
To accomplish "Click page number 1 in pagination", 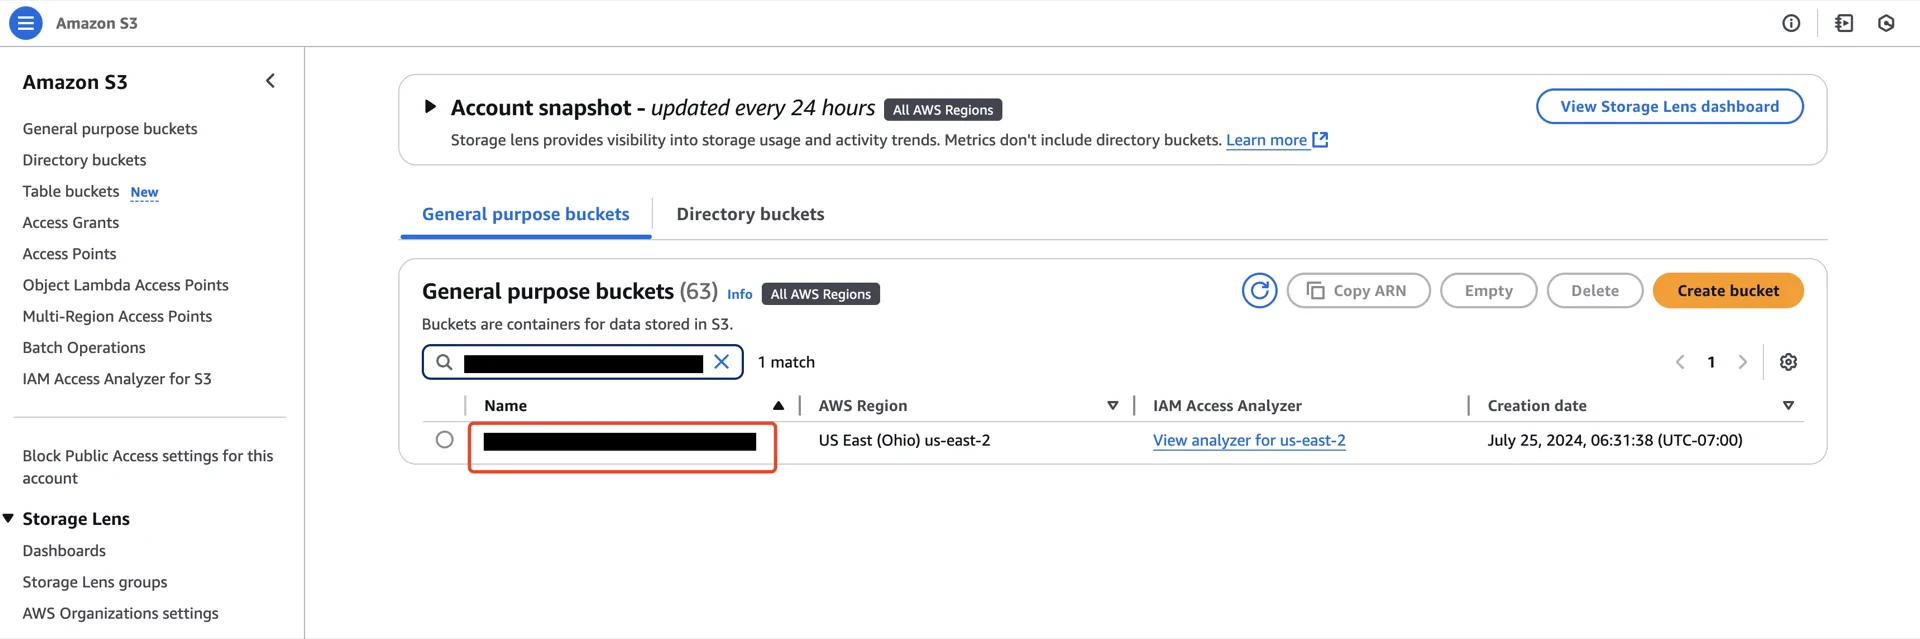I will 1711,362.
